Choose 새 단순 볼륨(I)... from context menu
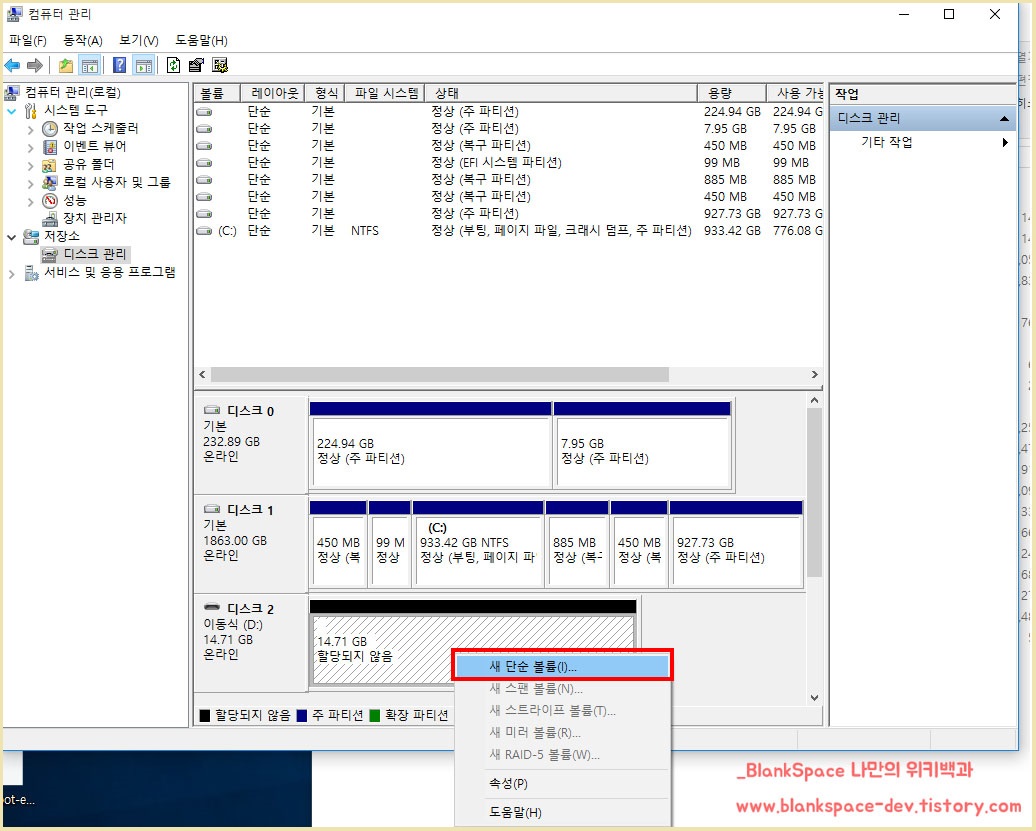The height and width of the screenshot is (831, 1036). tap(562, 667)
